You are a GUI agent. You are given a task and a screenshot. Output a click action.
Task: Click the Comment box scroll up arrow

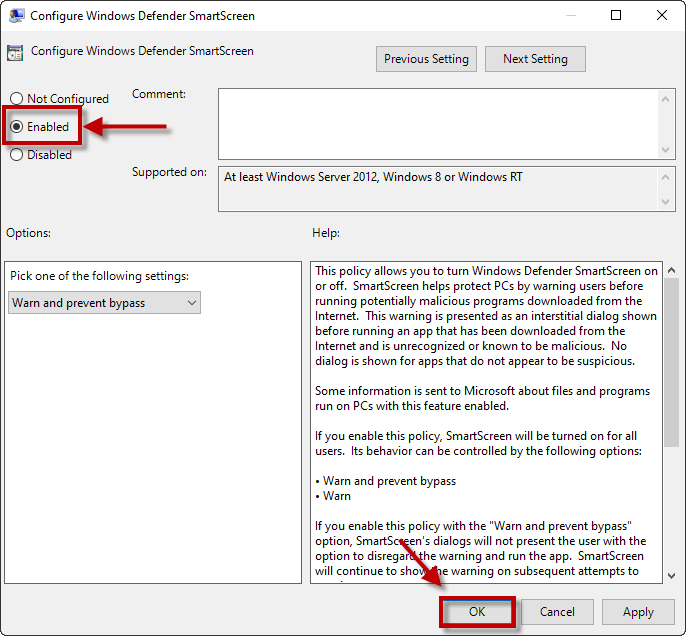click(665, 99)
